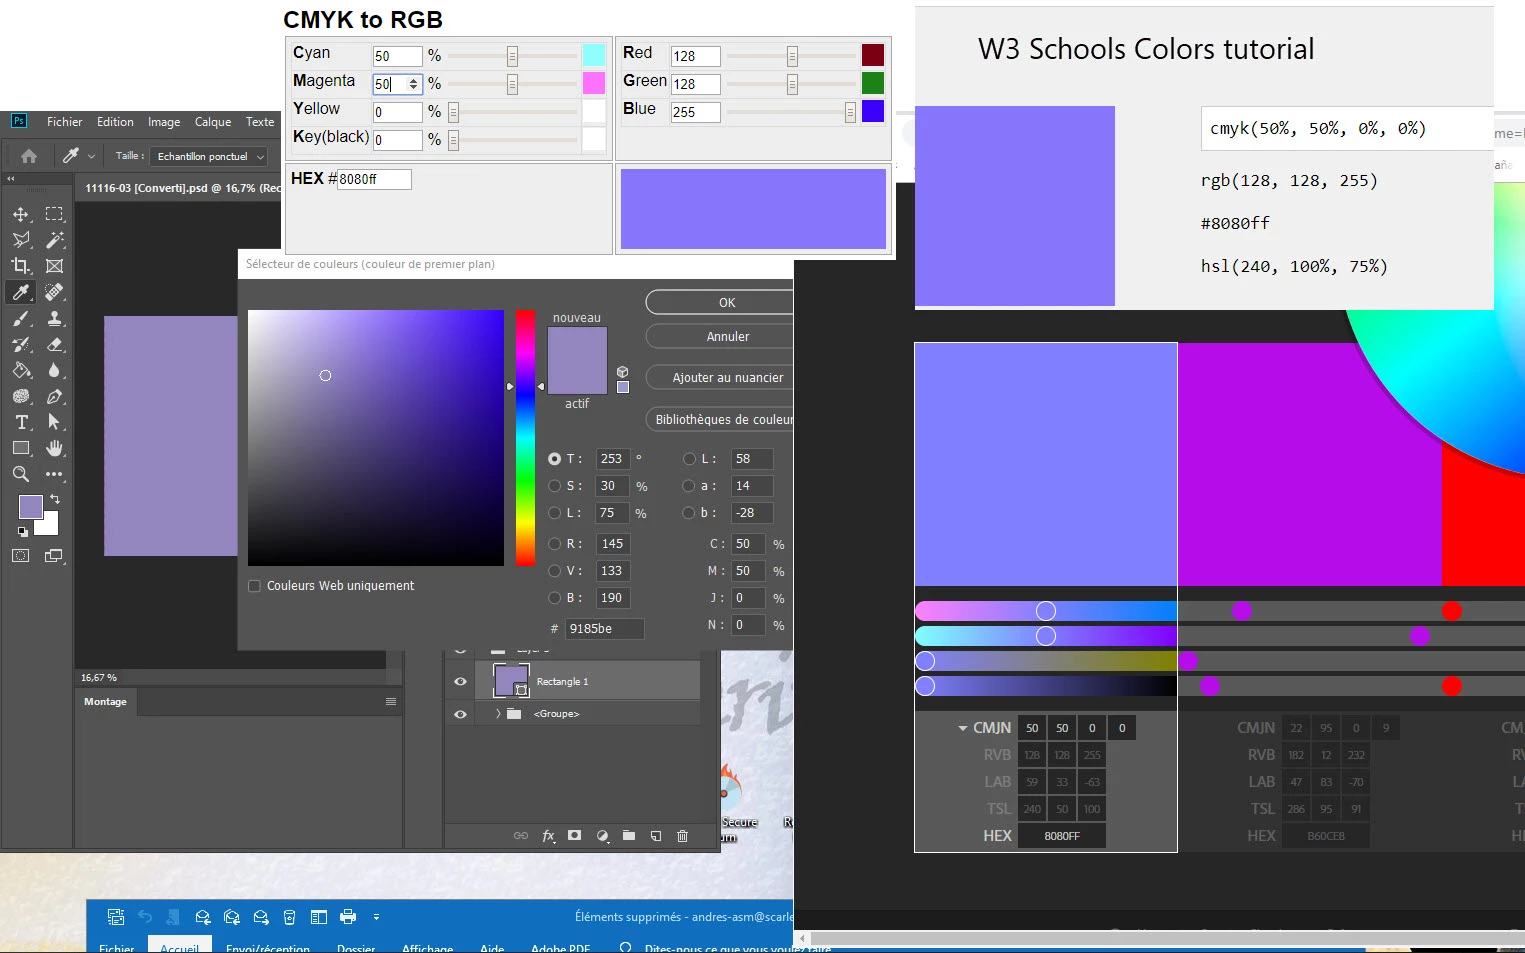This screenshot has height=953, width=1525.
Task: Select the Lab b radio button
Action: (689, 513)
